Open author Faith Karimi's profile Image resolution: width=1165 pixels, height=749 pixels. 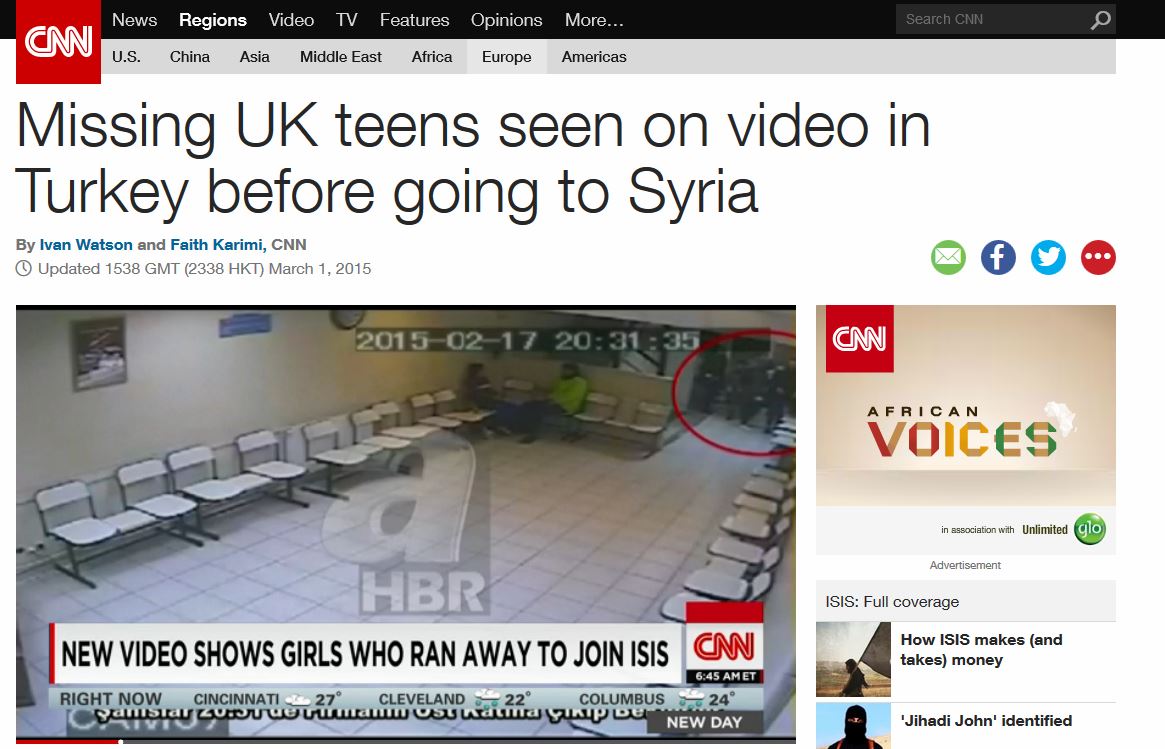pos(216,244)
